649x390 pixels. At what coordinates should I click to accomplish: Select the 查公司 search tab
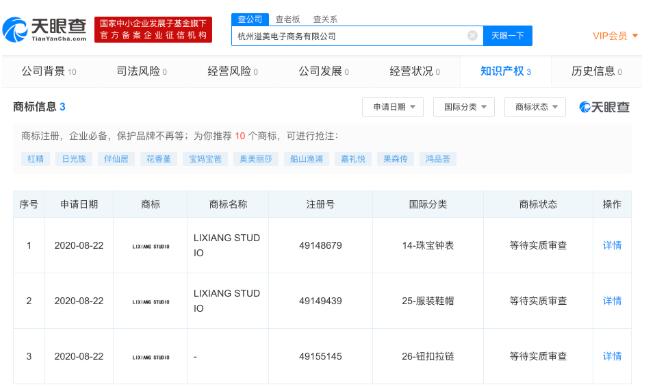[250, 19]
